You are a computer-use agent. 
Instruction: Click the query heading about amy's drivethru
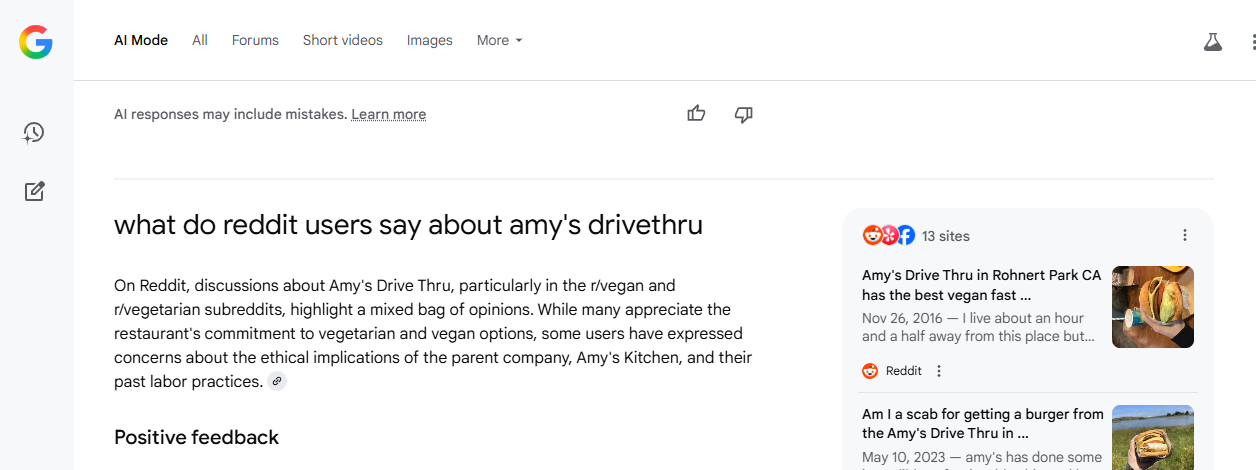pos(408,225)
